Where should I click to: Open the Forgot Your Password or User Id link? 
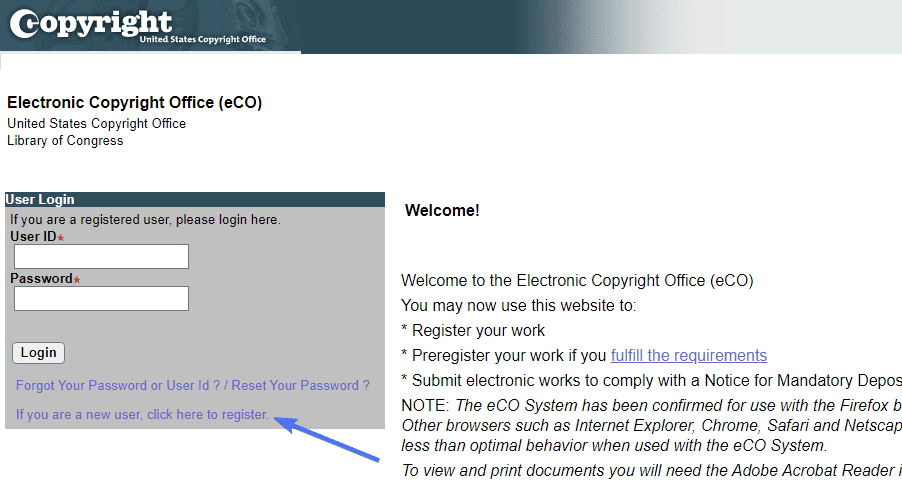118,386
